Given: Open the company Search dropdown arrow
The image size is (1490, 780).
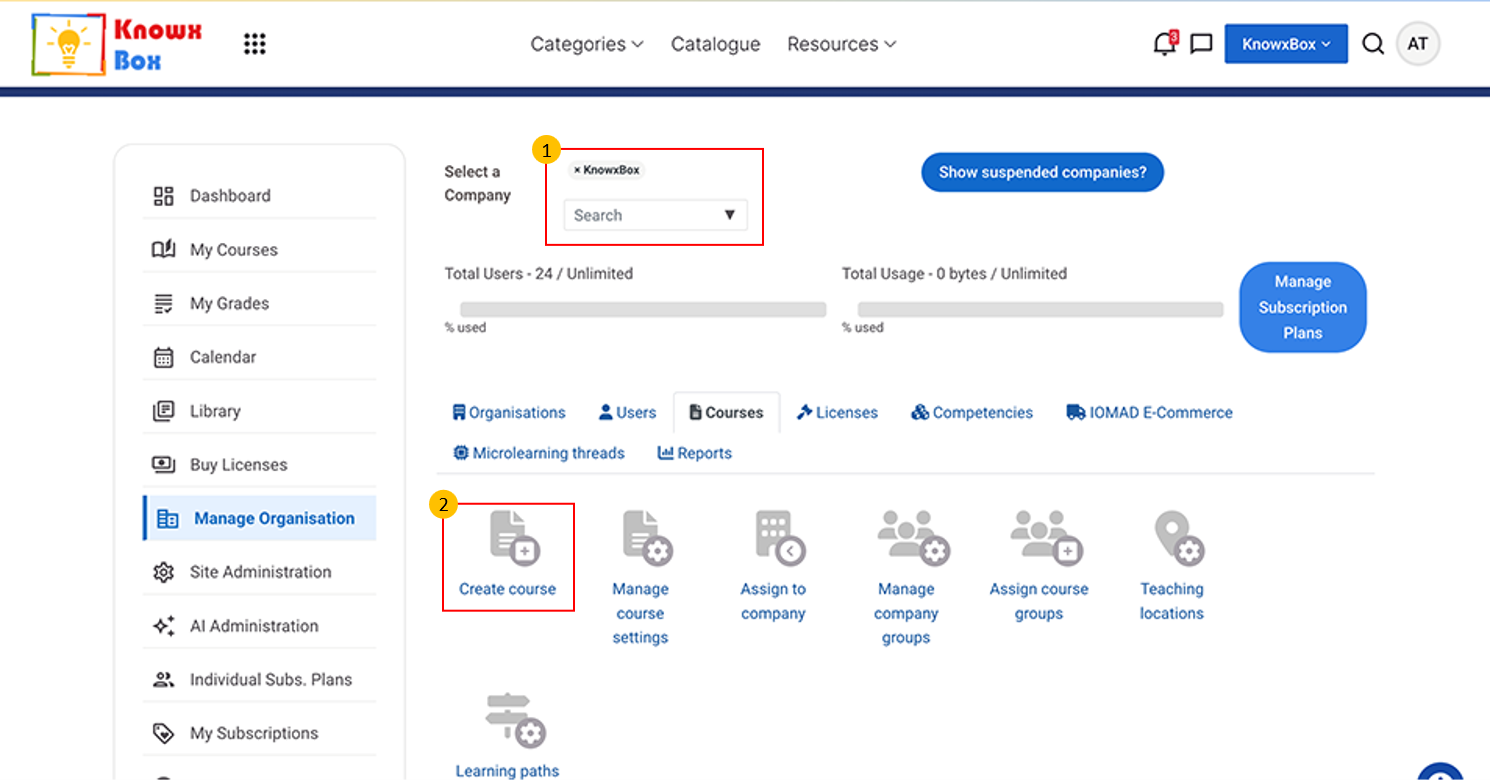Looking at the screenshot, I should [729, 215].
